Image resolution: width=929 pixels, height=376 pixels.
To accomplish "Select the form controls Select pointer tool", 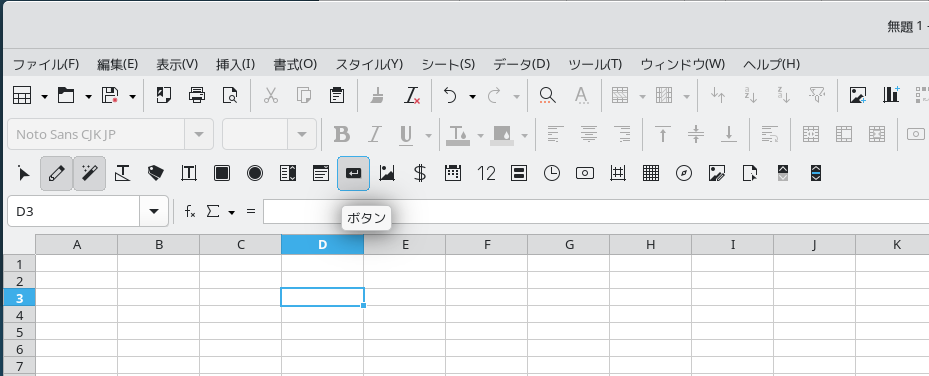I will point(24,173).
